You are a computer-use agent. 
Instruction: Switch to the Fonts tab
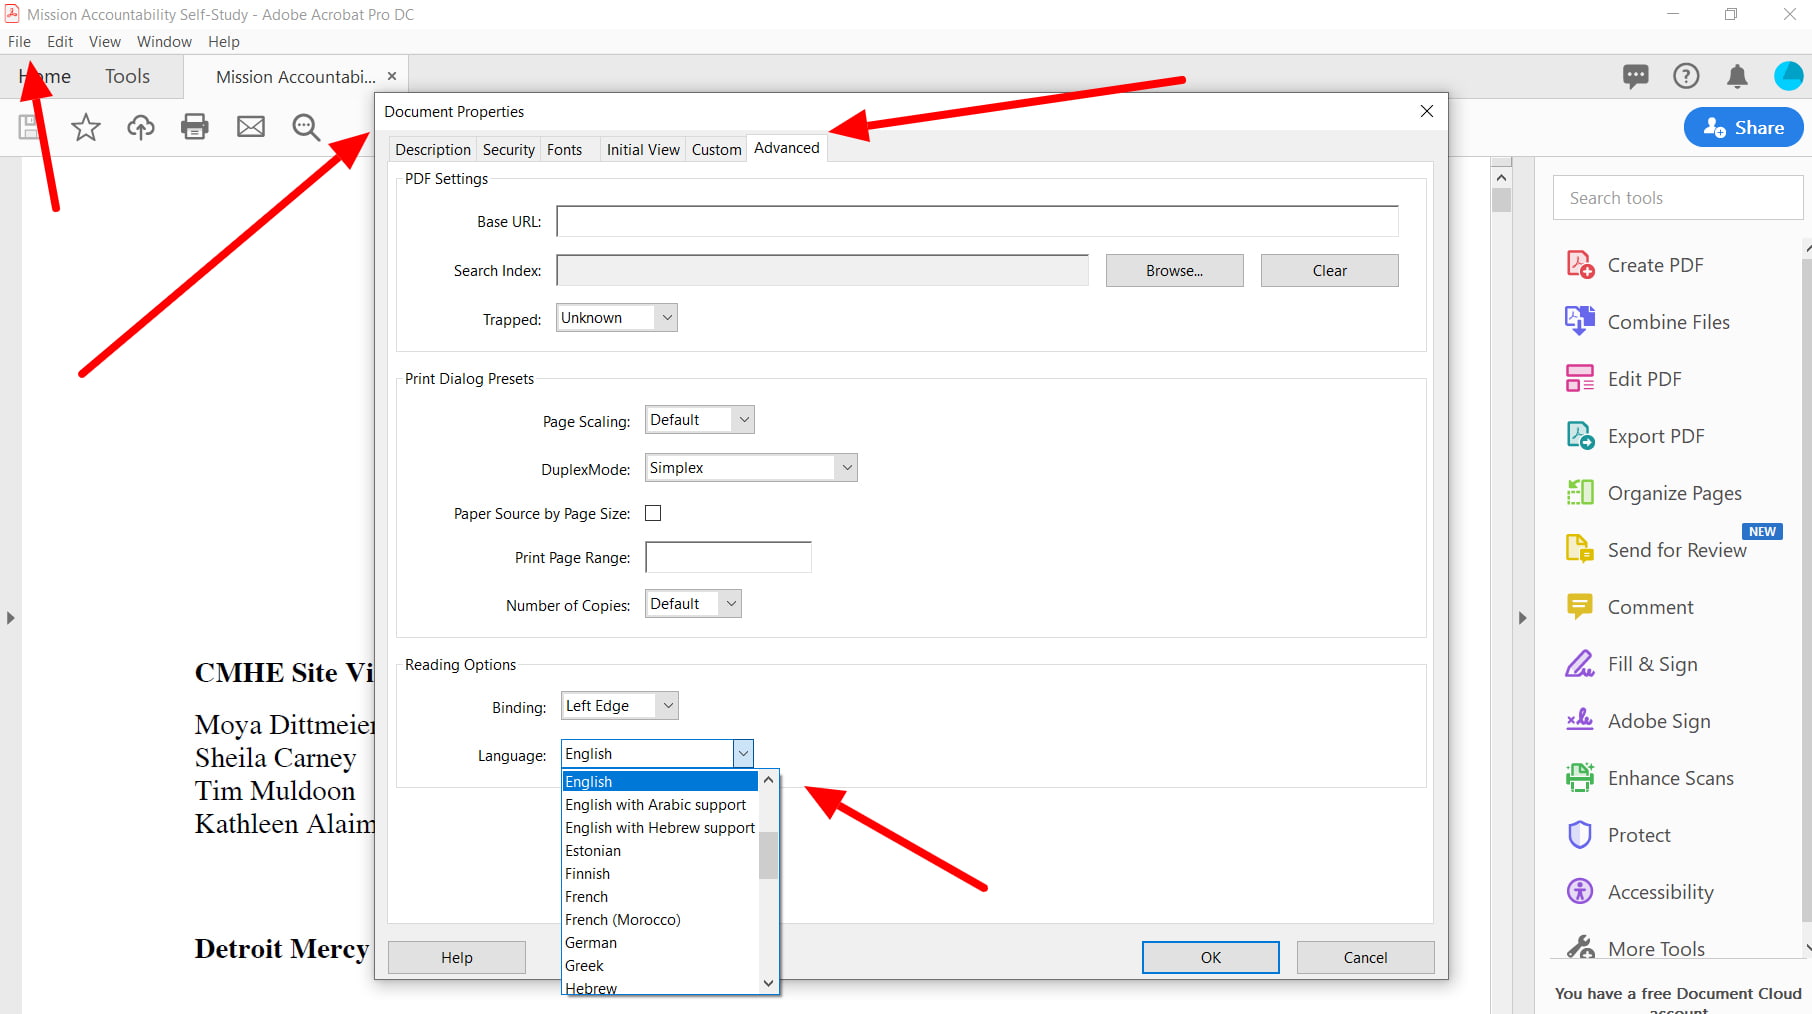tap(564, 149)
